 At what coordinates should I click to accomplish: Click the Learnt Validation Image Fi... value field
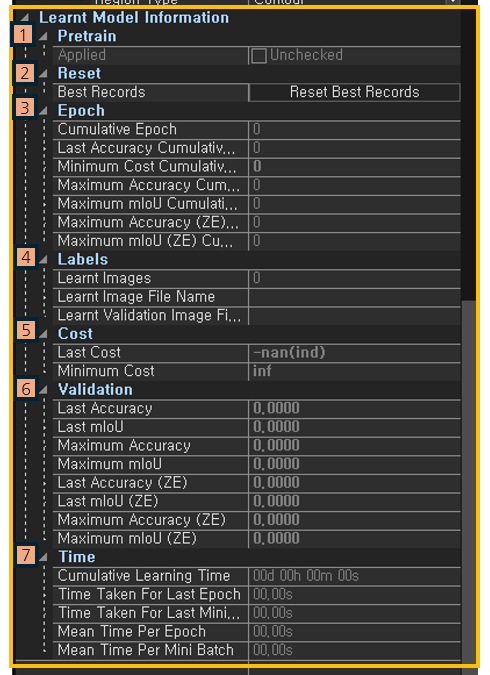pyautogui.click(x=354, y=316)
